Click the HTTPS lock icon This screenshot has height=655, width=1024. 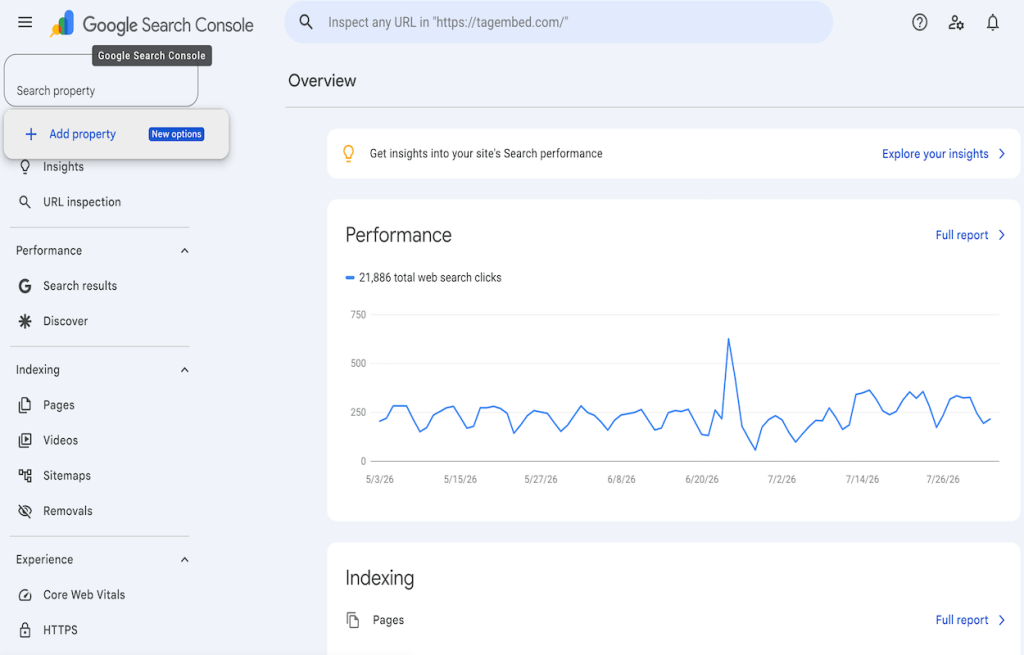(x=25, y=630)
